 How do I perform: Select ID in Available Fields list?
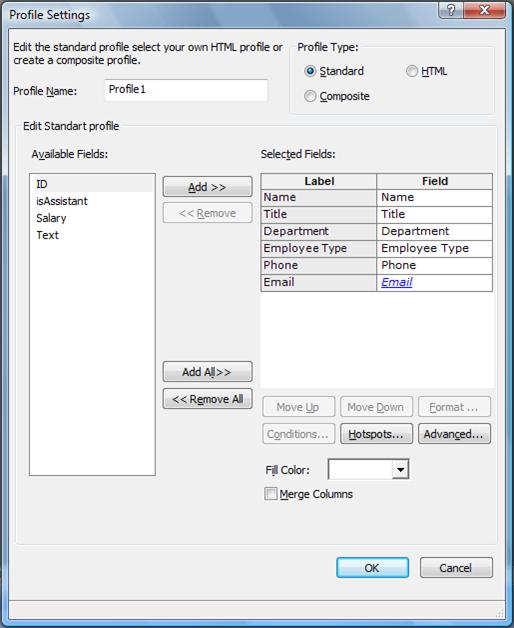93,184
